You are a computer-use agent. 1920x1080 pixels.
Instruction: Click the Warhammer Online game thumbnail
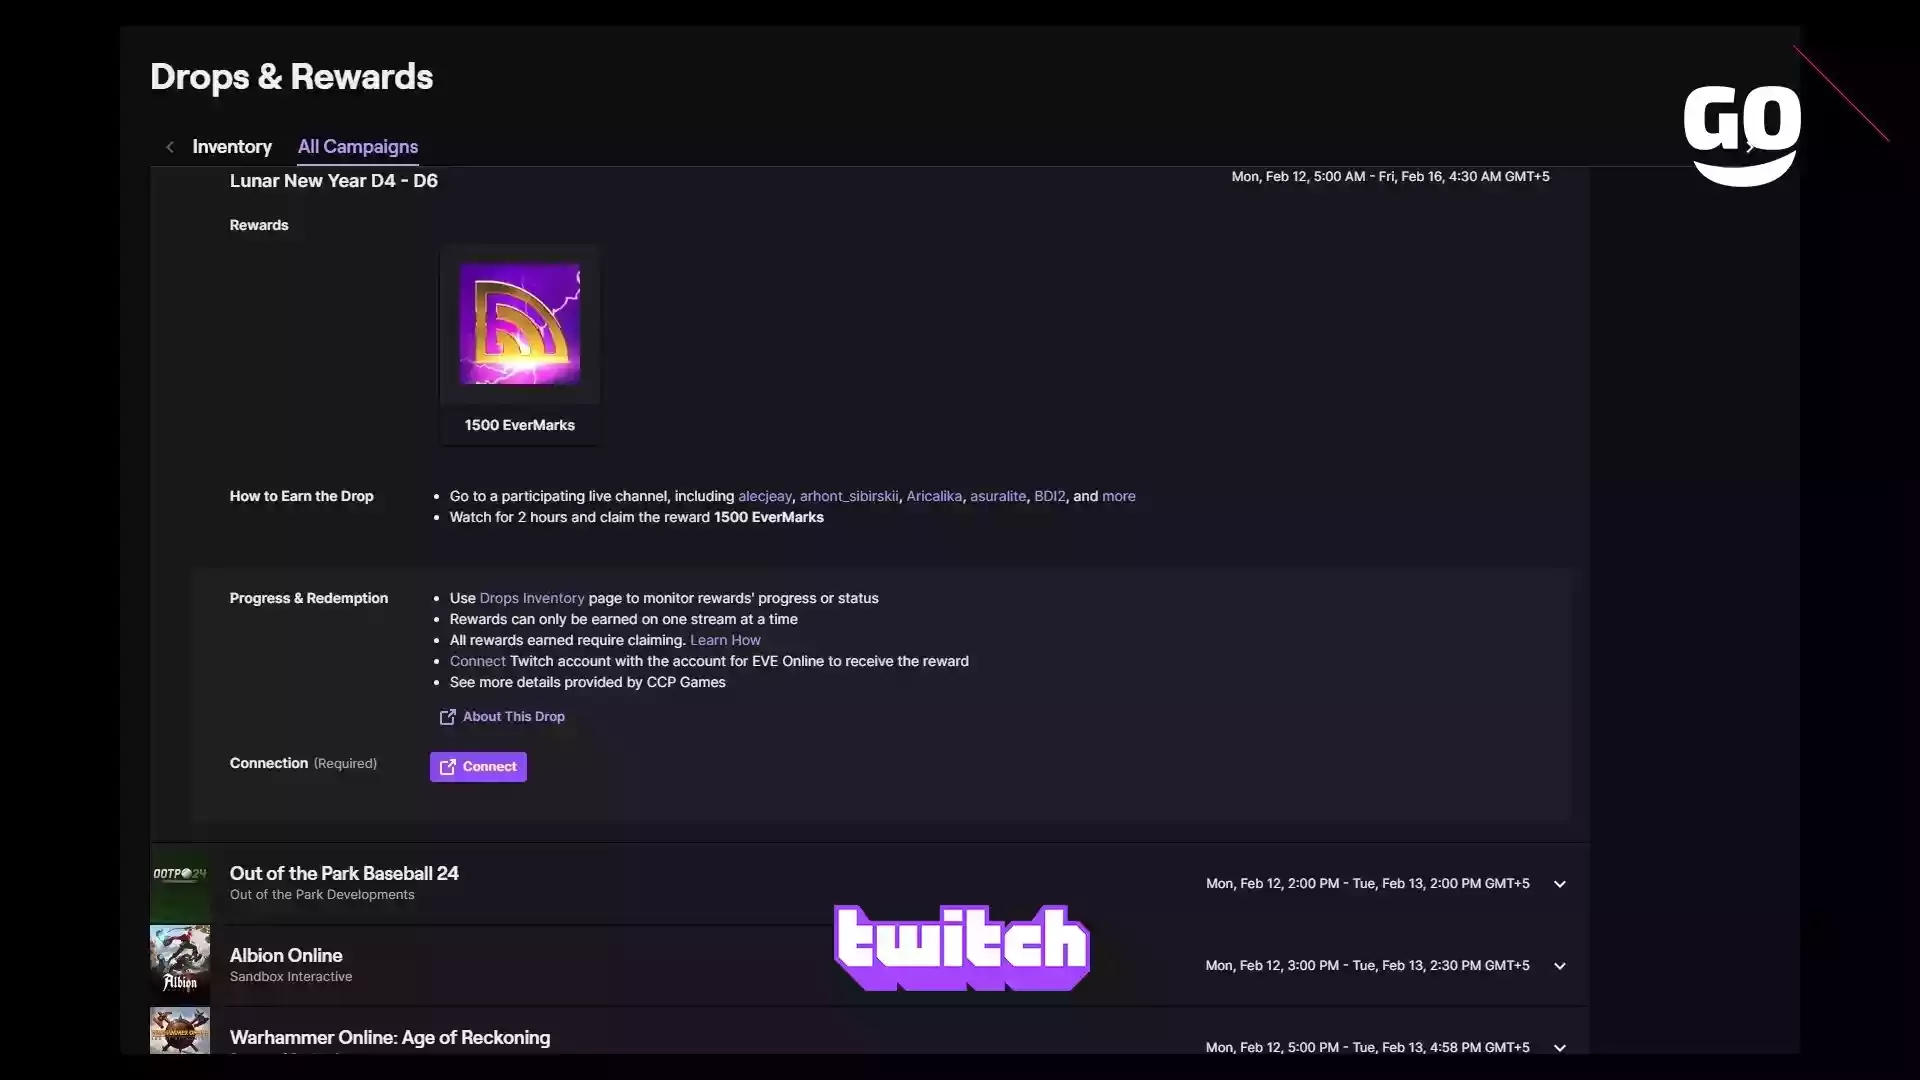(x=180, y=1031)
